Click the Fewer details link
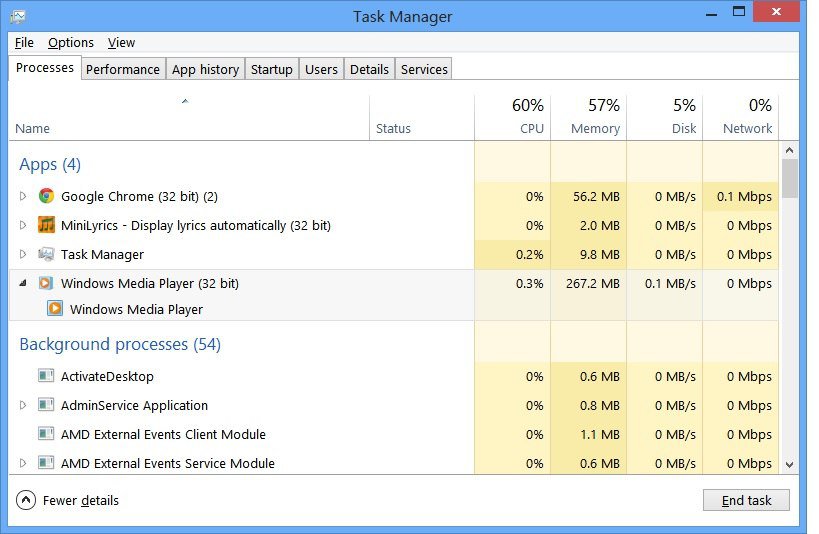The height and width of the screenshot is (534, 819). (81, 501)
